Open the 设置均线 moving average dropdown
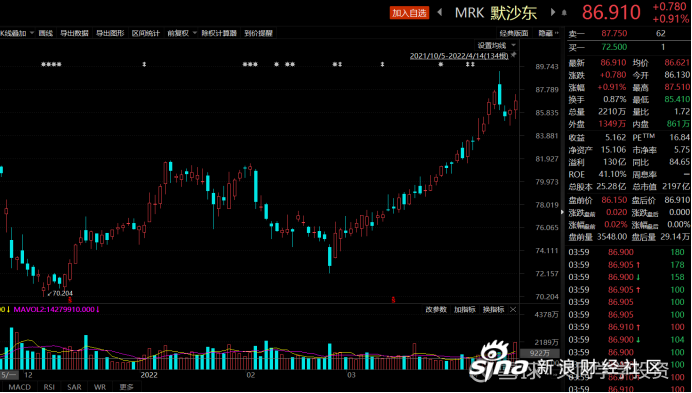 coord(496,45)
